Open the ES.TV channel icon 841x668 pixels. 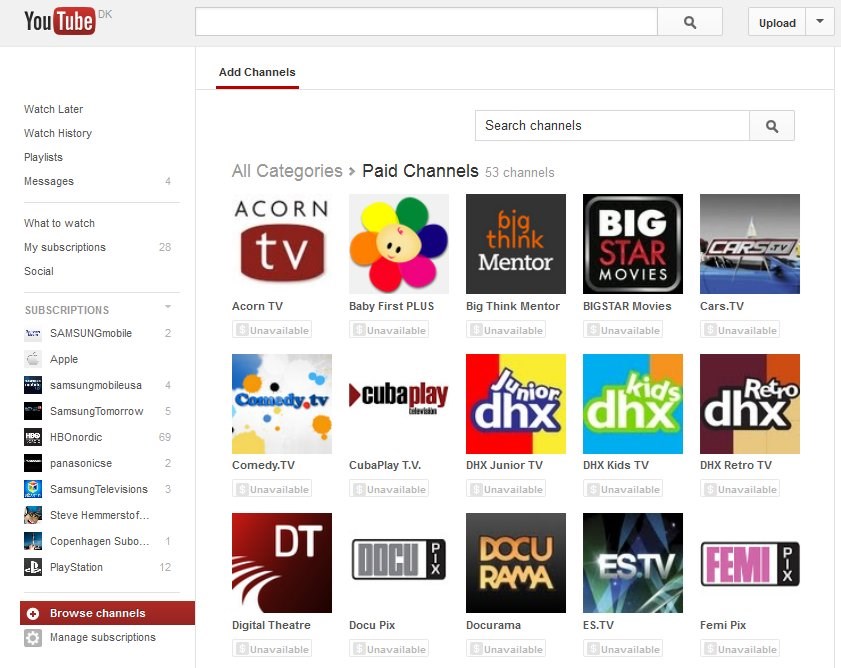coord(632,563)
